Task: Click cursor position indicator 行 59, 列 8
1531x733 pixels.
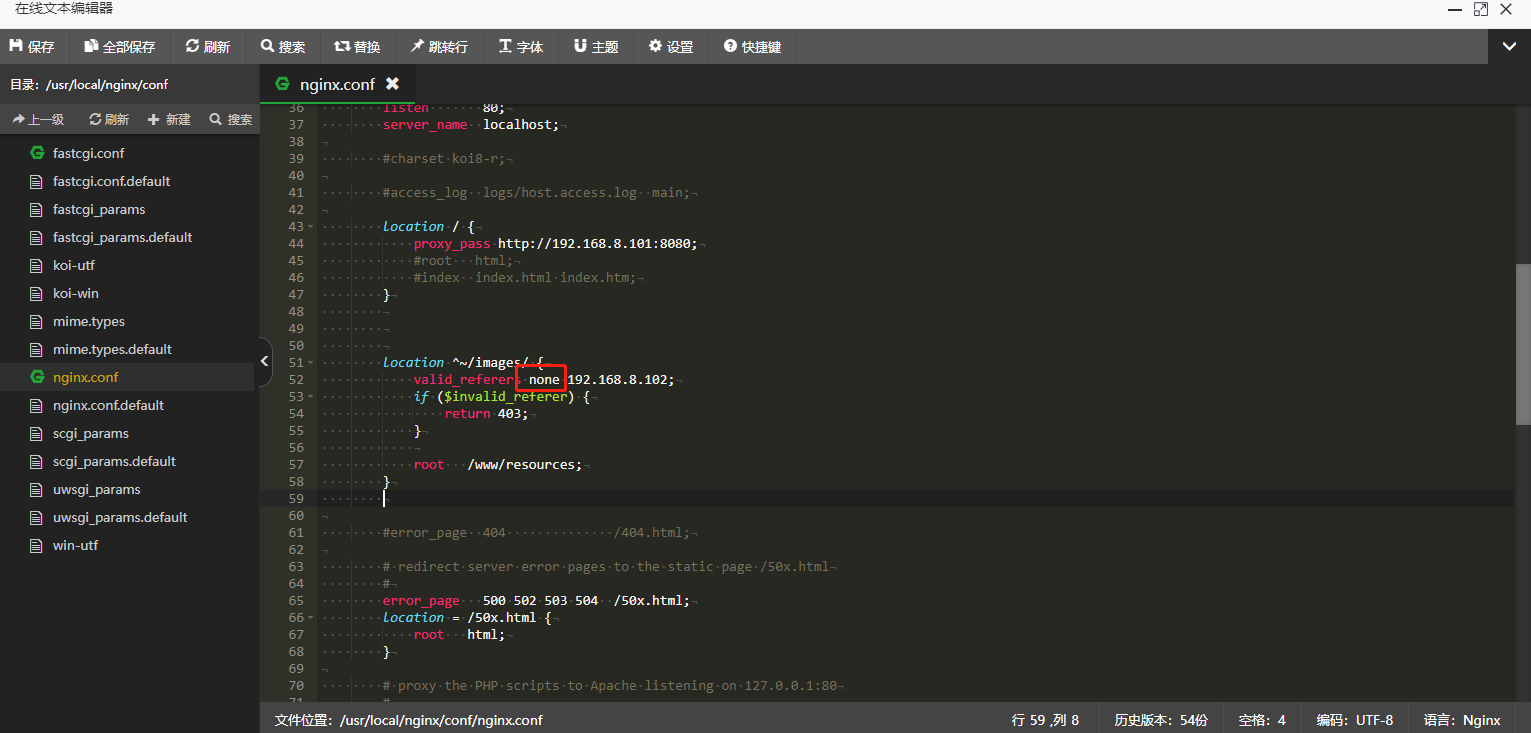Action: tap(1045, 720)
